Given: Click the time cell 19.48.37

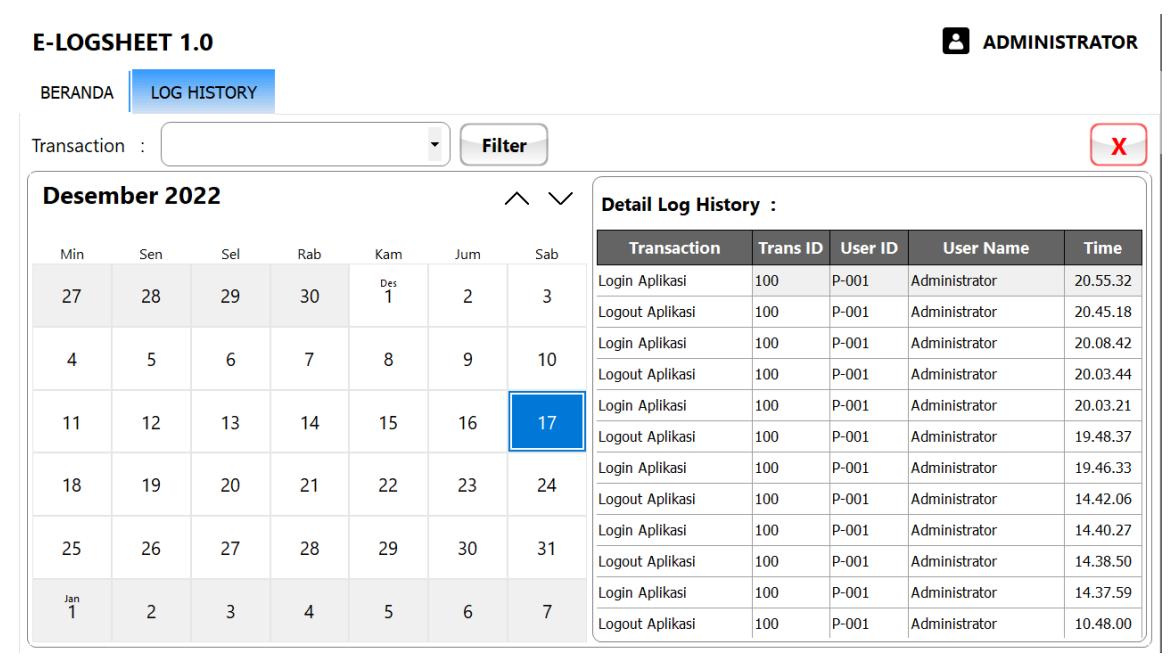Looking at the screenshot, I should coord(1102,436).
